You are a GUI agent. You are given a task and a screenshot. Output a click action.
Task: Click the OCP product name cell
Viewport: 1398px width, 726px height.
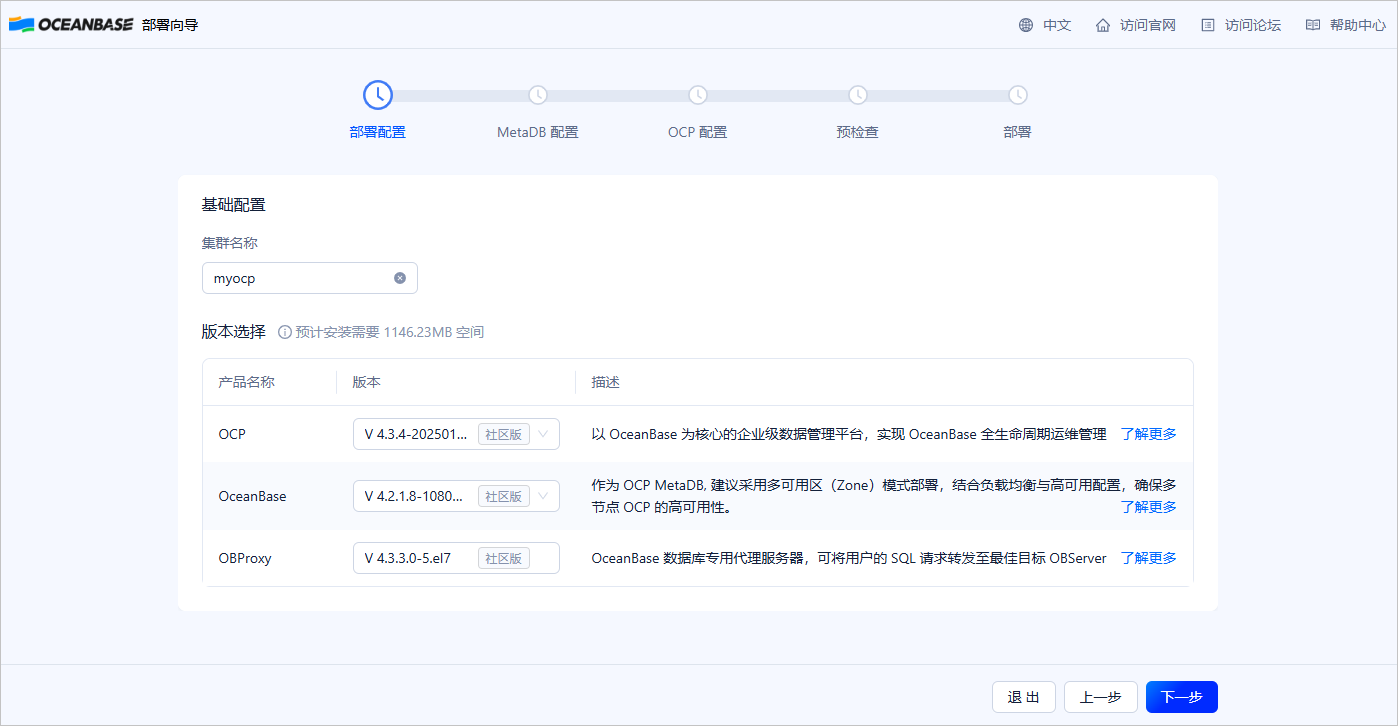click(x=232, y=434)
